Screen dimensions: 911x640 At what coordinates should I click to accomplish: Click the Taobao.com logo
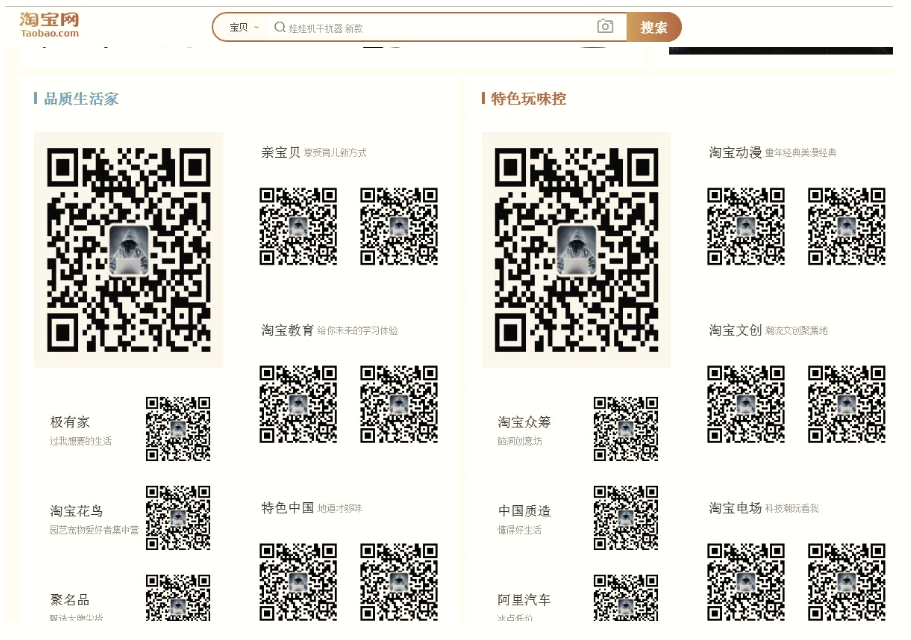click(x=49, y=24)
